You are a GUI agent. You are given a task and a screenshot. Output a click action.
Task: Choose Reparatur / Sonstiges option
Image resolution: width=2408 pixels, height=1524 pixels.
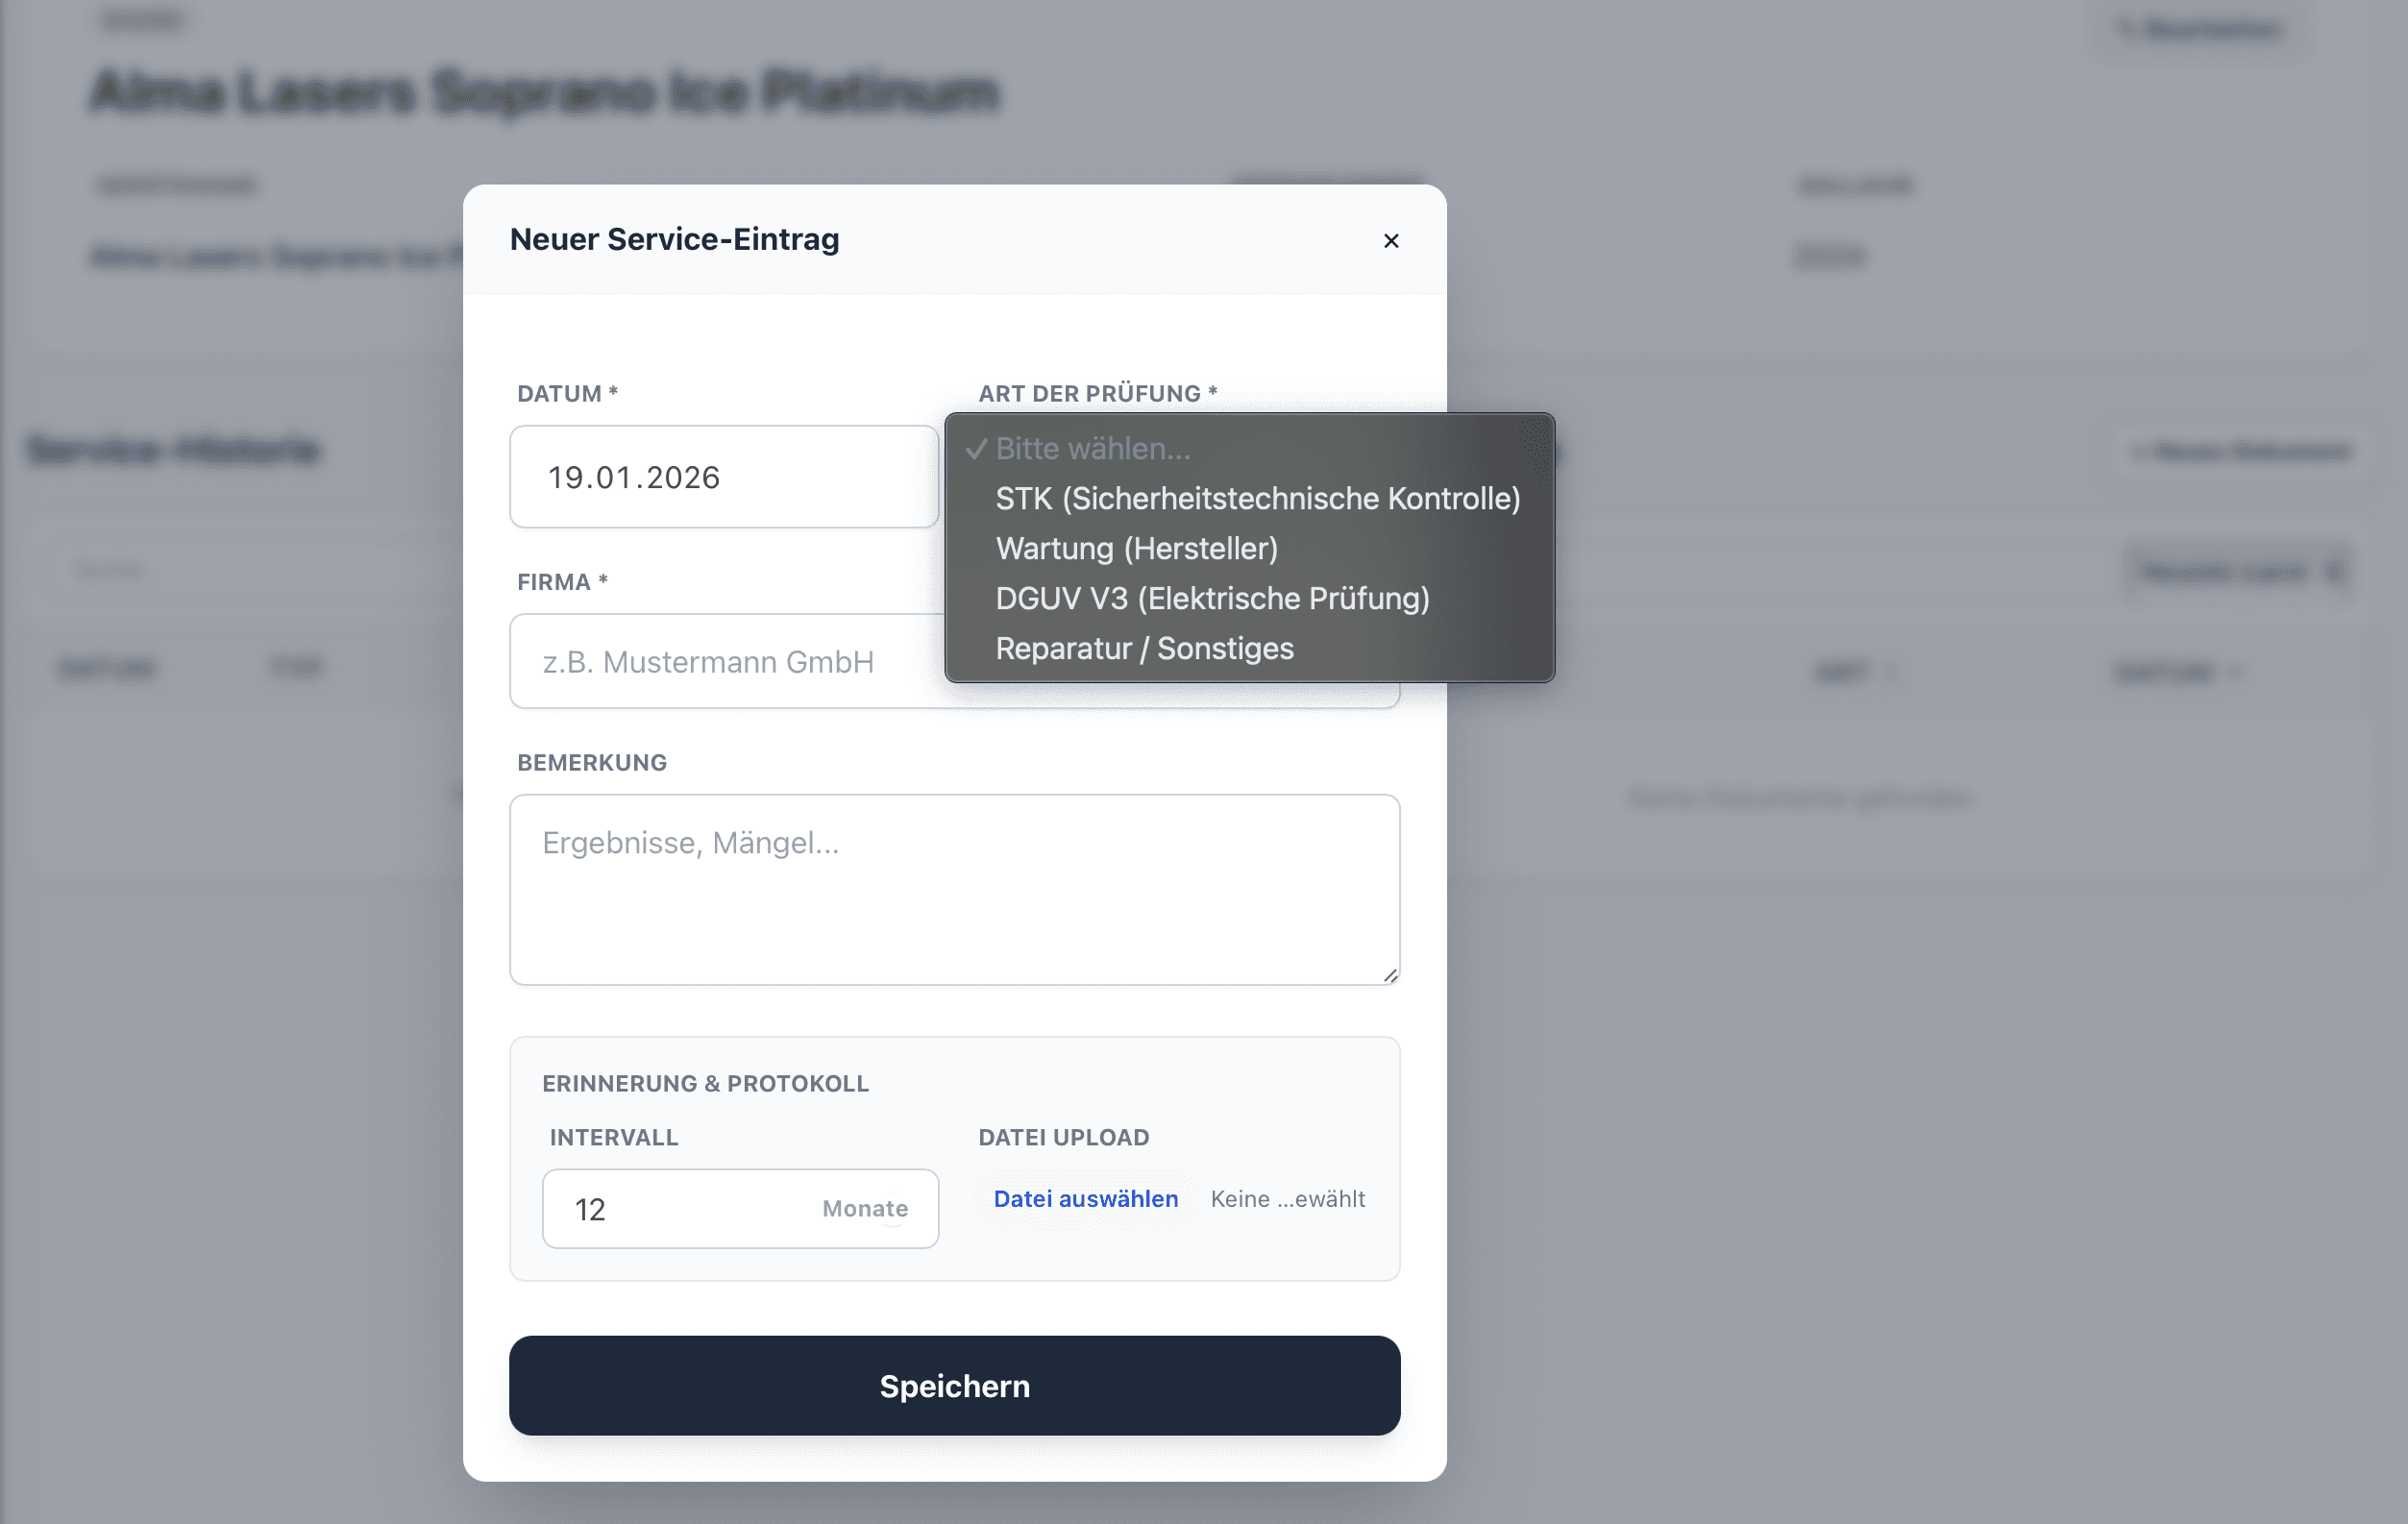(x=1144, y=649)
